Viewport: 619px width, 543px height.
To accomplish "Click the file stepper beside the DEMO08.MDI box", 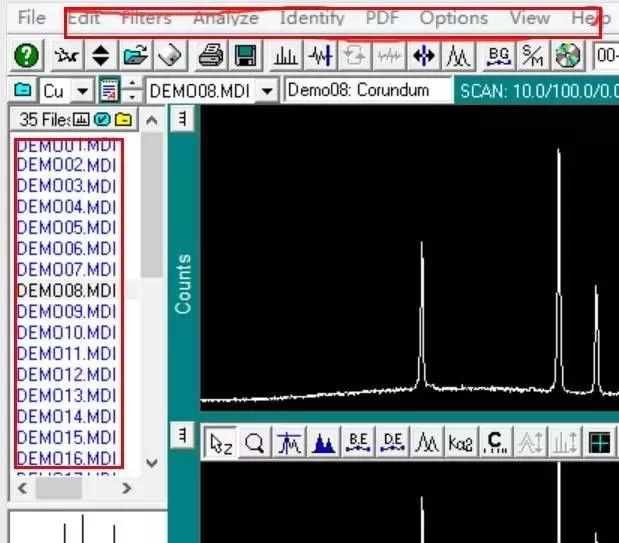I will [133, 90].
